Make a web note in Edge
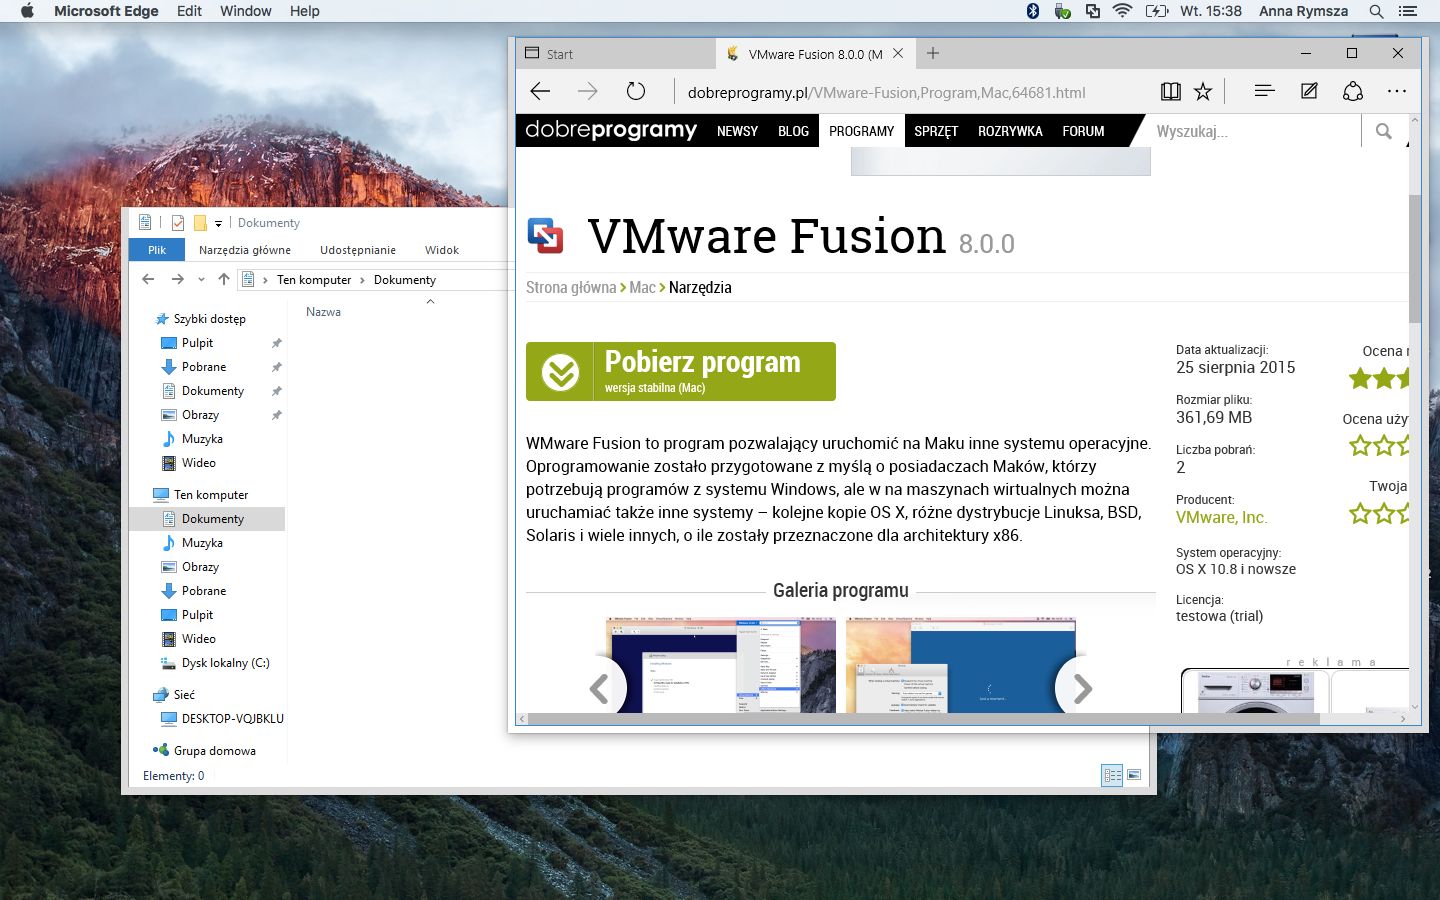The width and height of the screenshot is (1440, 900). click(x=1309, y=91)
